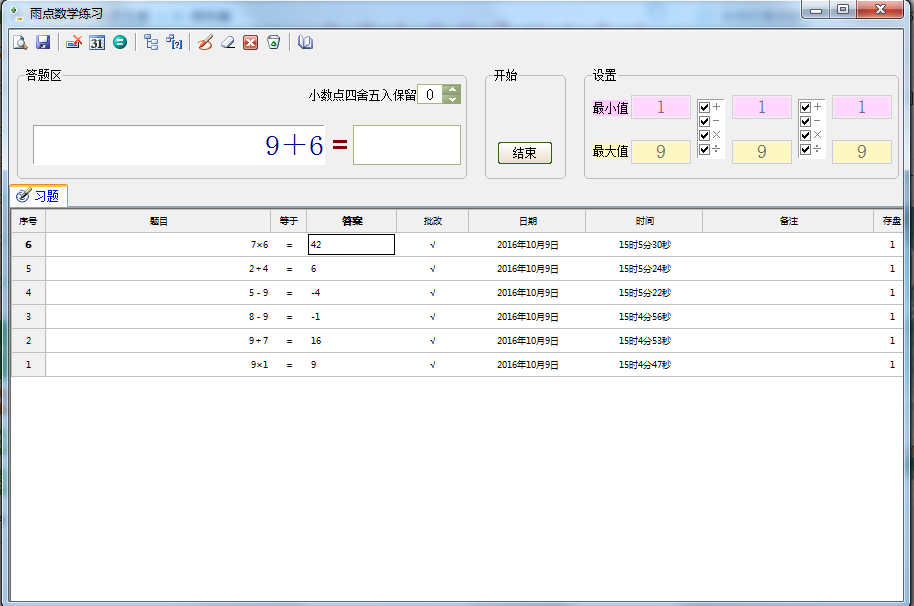914x606 pixels.
Task: Click the first pink 最小值 field
Action: click(x=660, y=108)
